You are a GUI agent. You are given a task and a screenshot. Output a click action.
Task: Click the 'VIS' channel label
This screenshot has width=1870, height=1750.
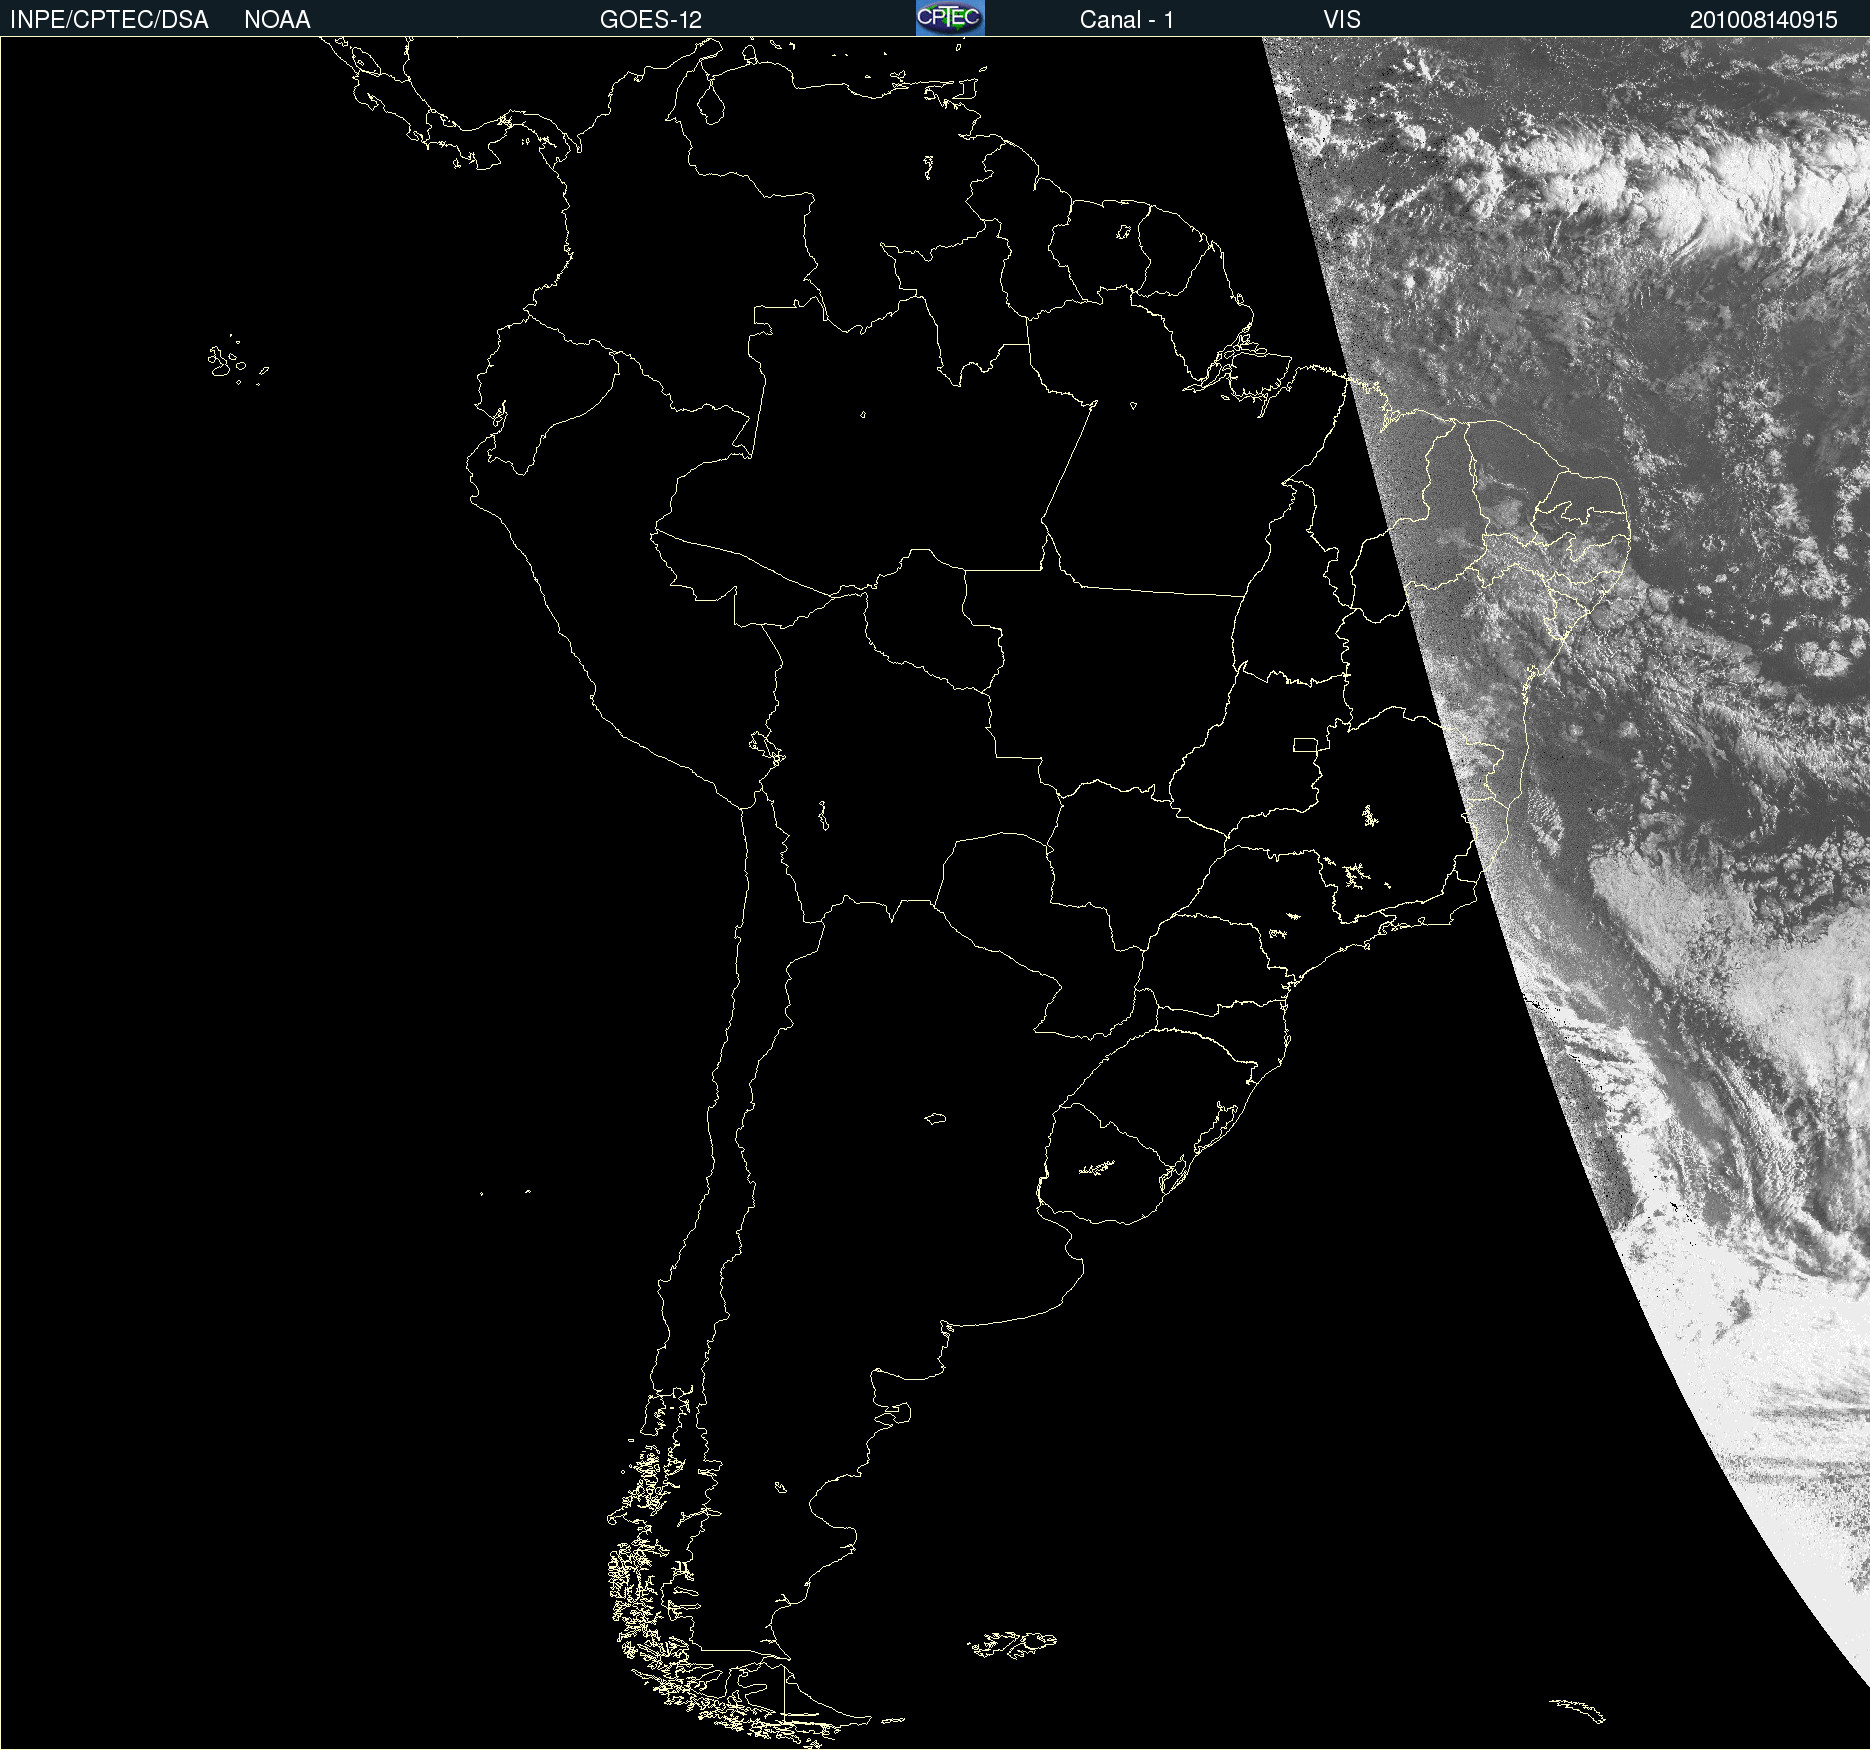coord(1342,20)
